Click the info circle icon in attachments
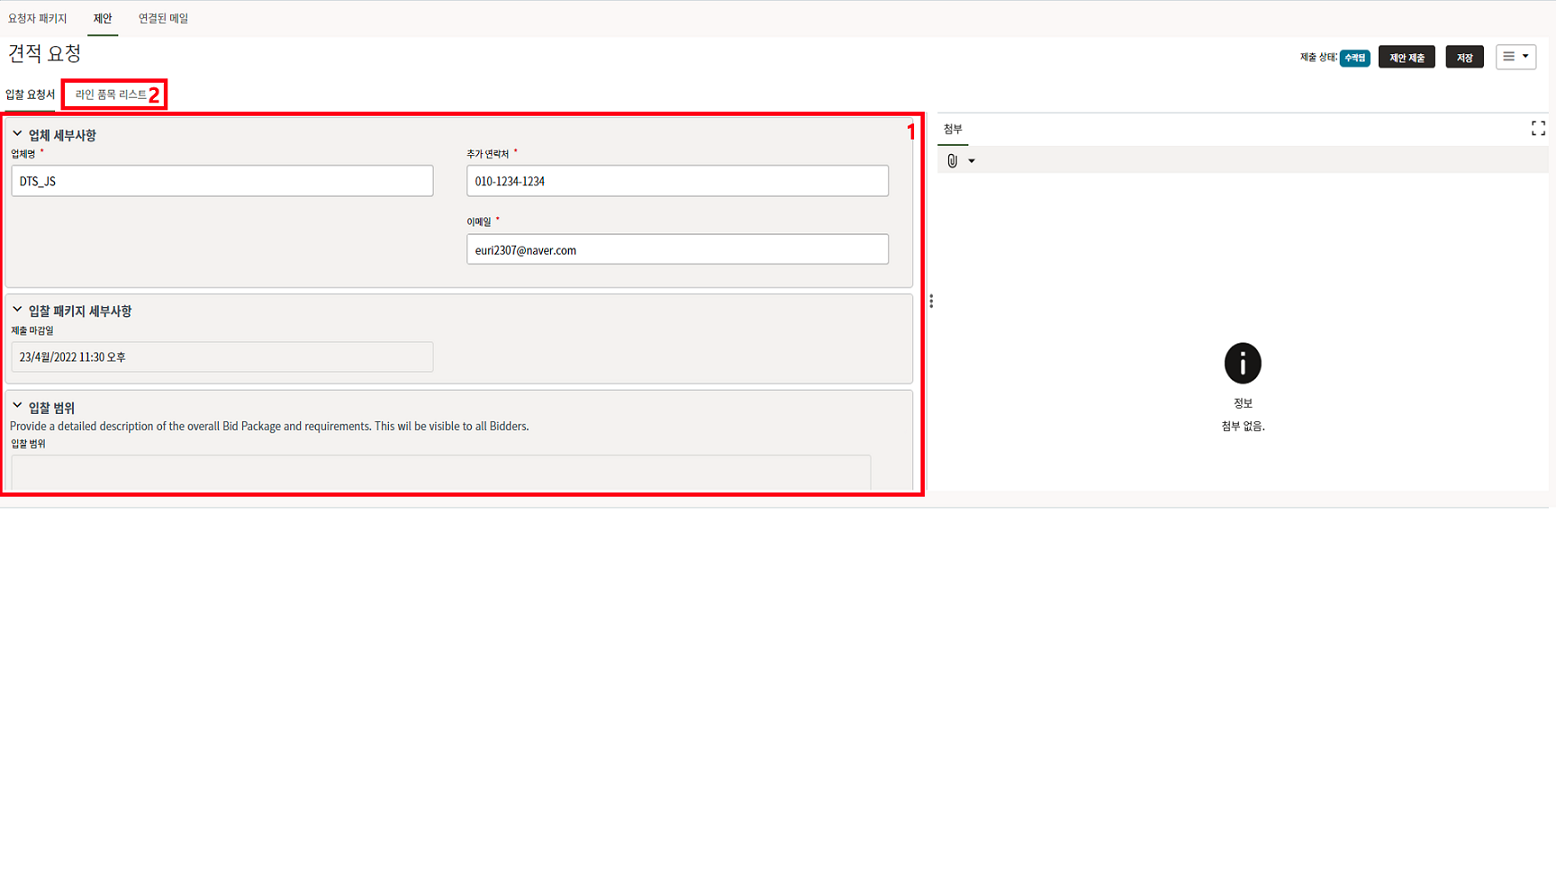Viewport: 1556px width, 875px height. pos(1242,363)
